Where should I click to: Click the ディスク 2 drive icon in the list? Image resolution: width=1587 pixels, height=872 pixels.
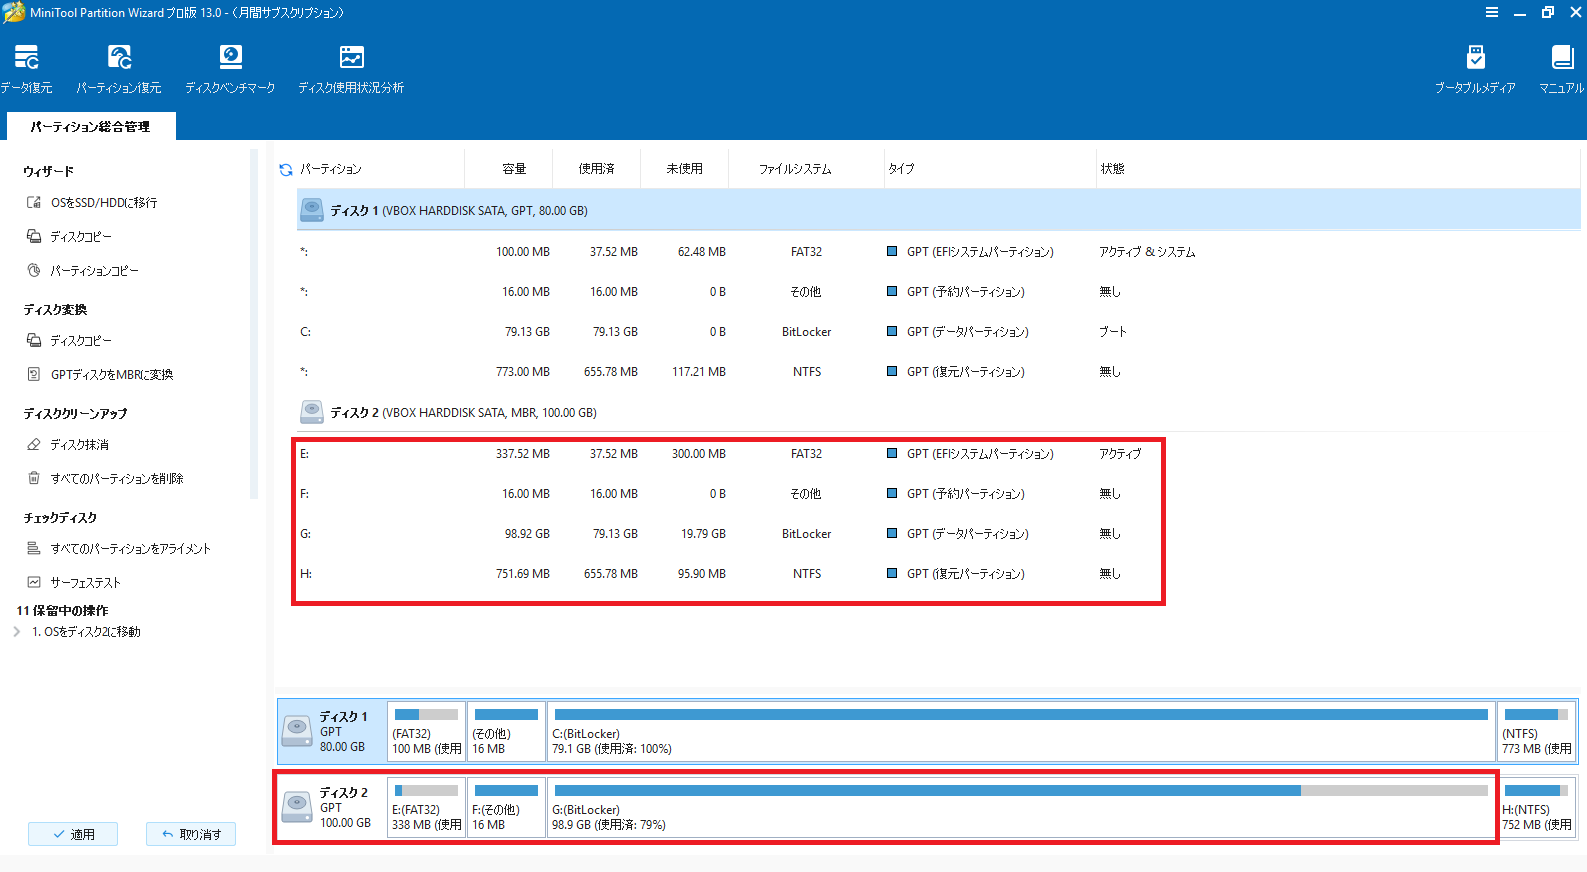(312, 411)
